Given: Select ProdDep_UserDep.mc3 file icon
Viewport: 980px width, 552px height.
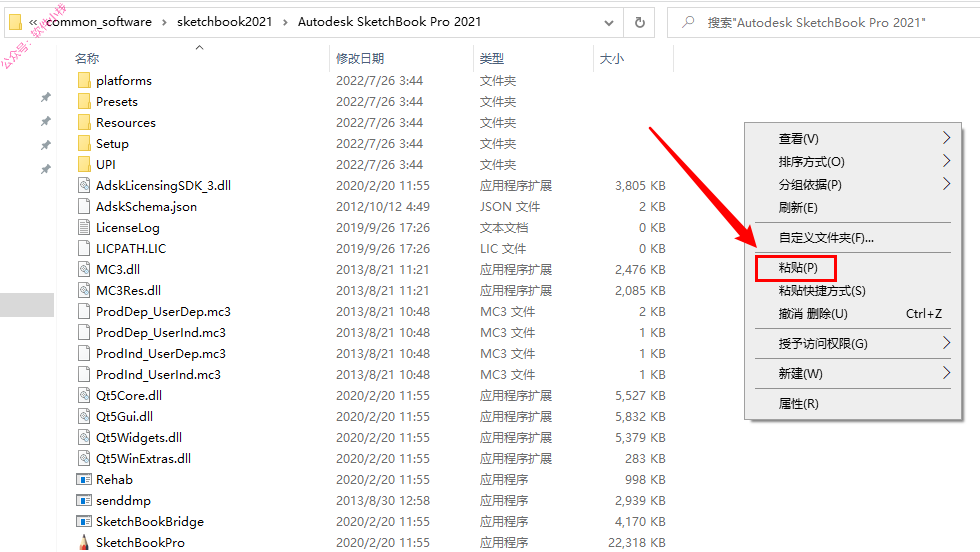Looking at the screenshot, I should (x=84, y=311).
